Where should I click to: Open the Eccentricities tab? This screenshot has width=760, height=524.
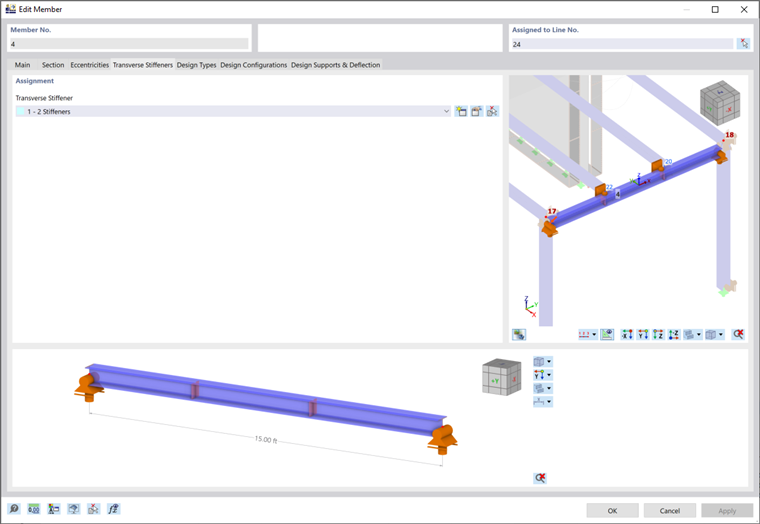click(90, 64)
